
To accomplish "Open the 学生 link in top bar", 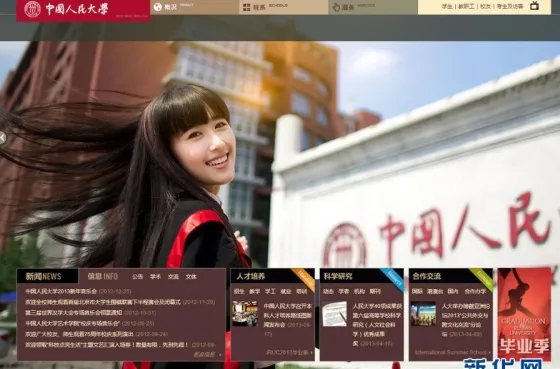I will [447, 6].
